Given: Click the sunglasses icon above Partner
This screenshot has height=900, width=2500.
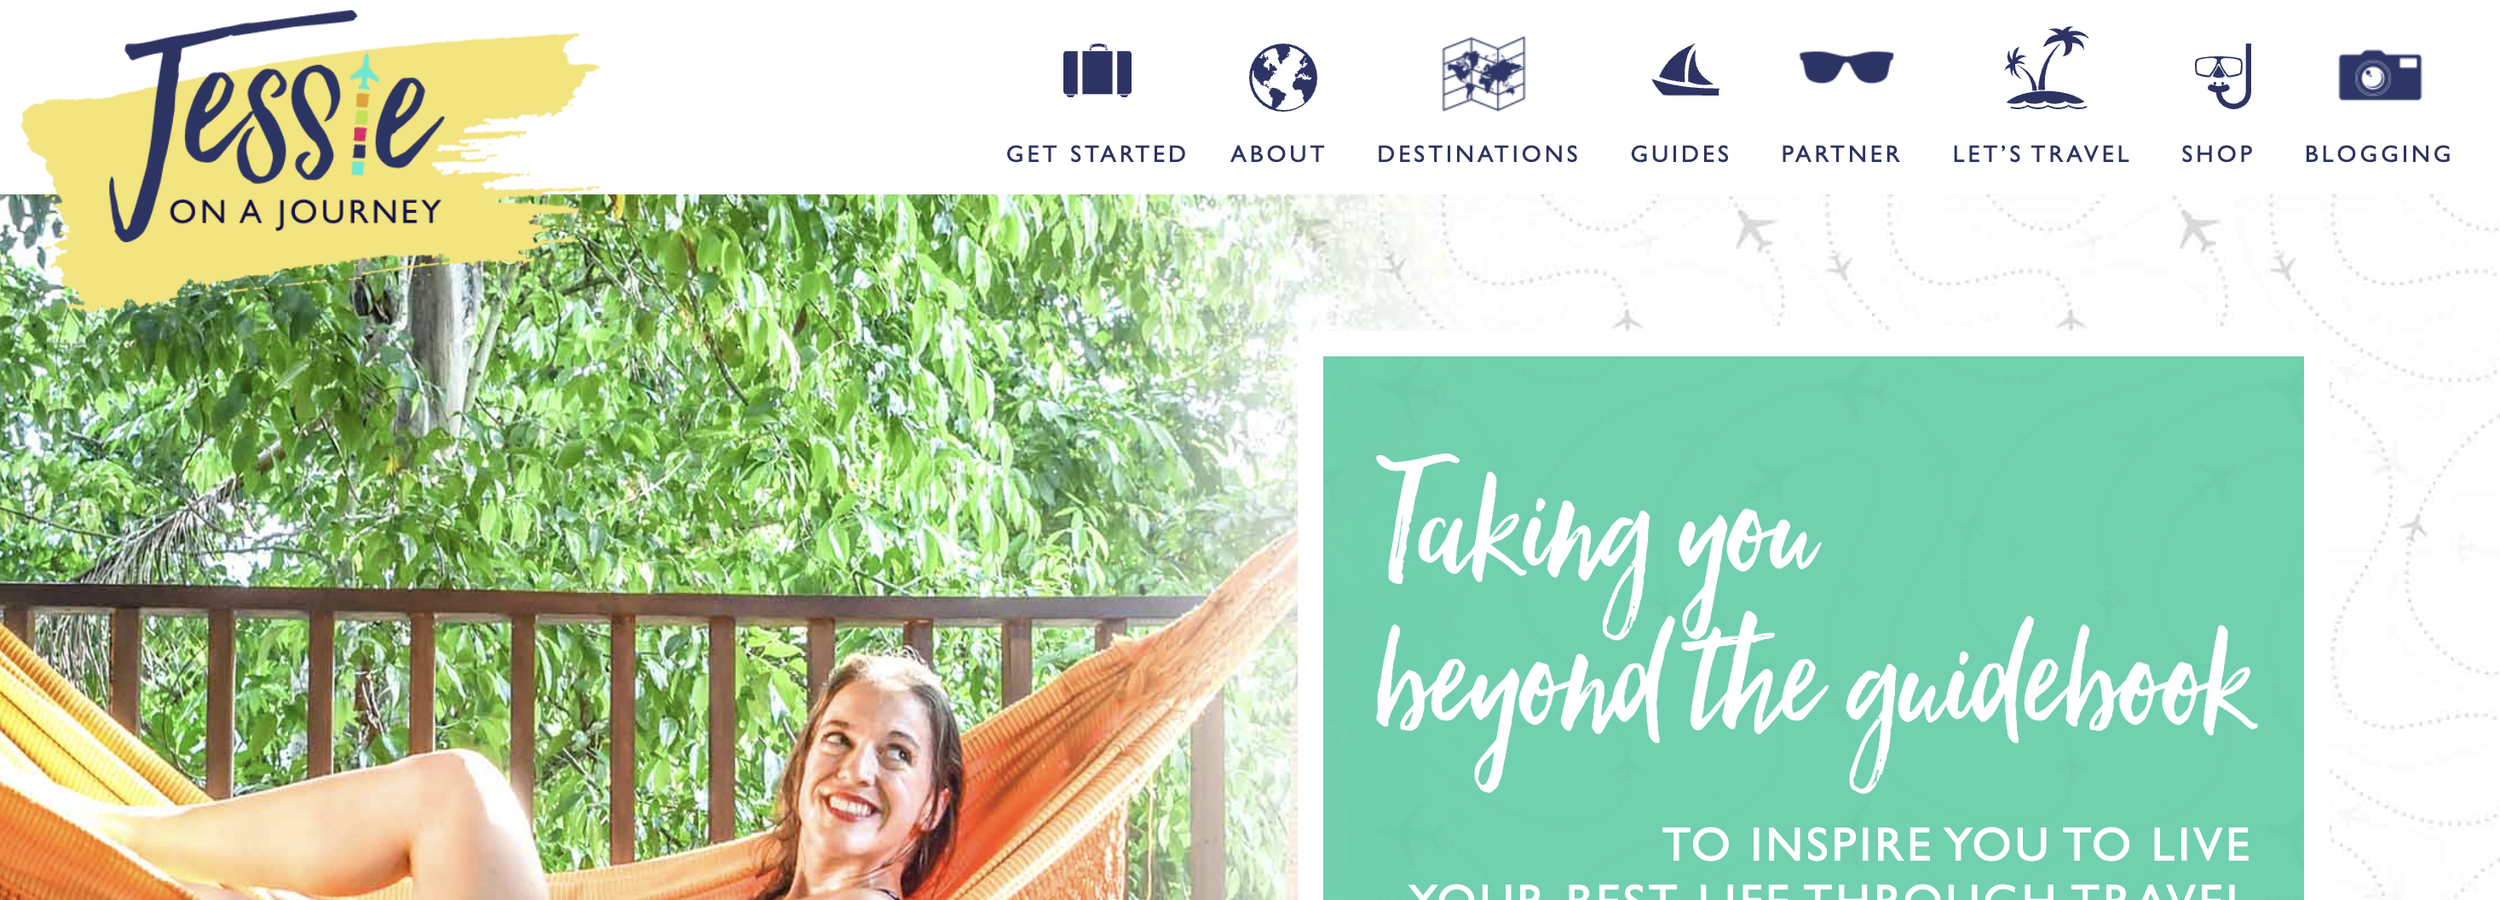Looking at the screenshot, I should [x=1846, y=67].
